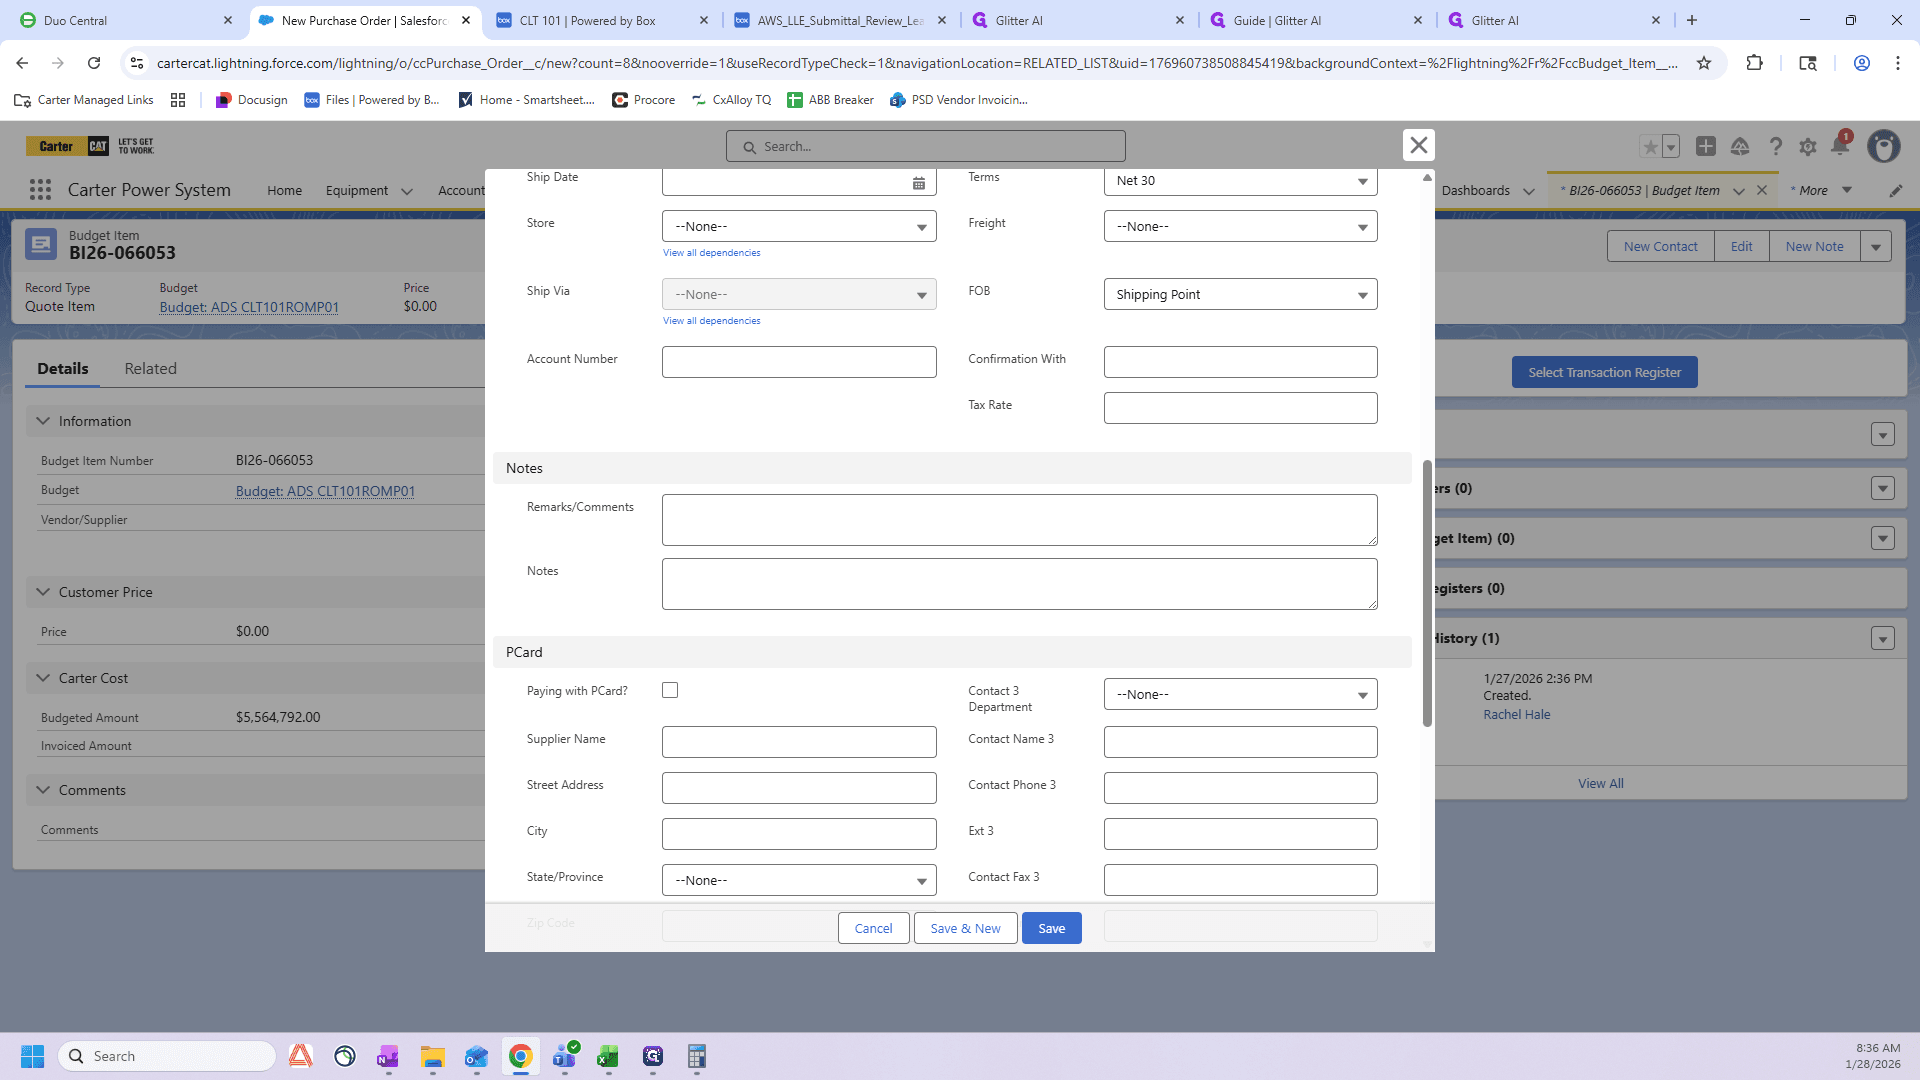
Task: Open the Calculator from the taskbar
Action: coord(697,1056)
